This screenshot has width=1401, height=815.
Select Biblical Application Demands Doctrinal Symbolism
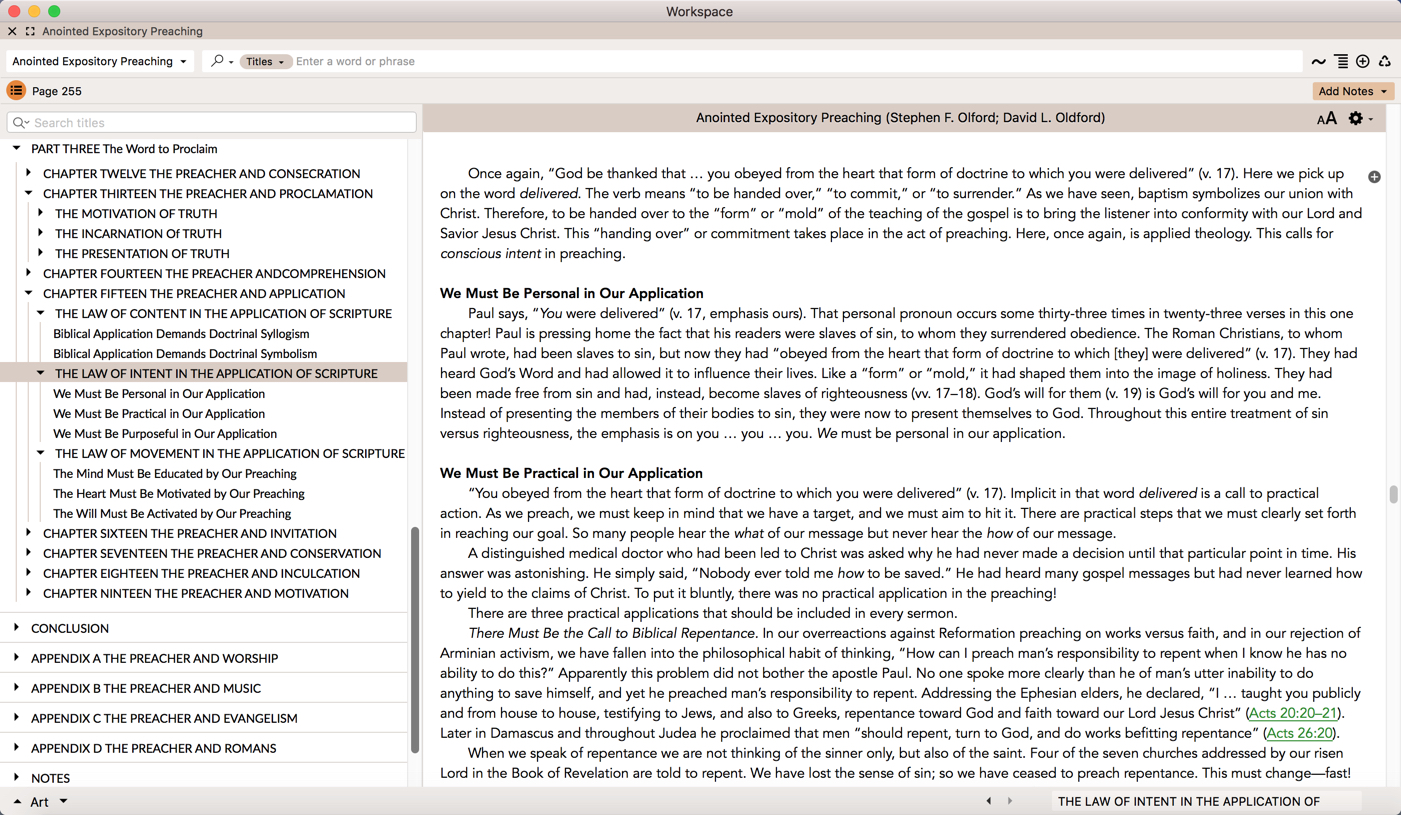click(x=185, y=353)
